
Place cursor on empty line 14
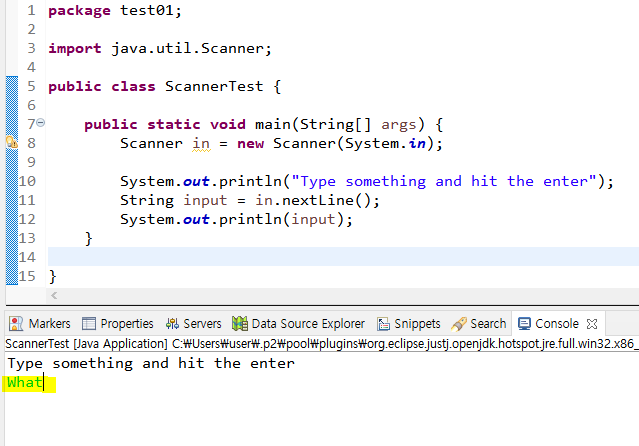tap(343, 256)
